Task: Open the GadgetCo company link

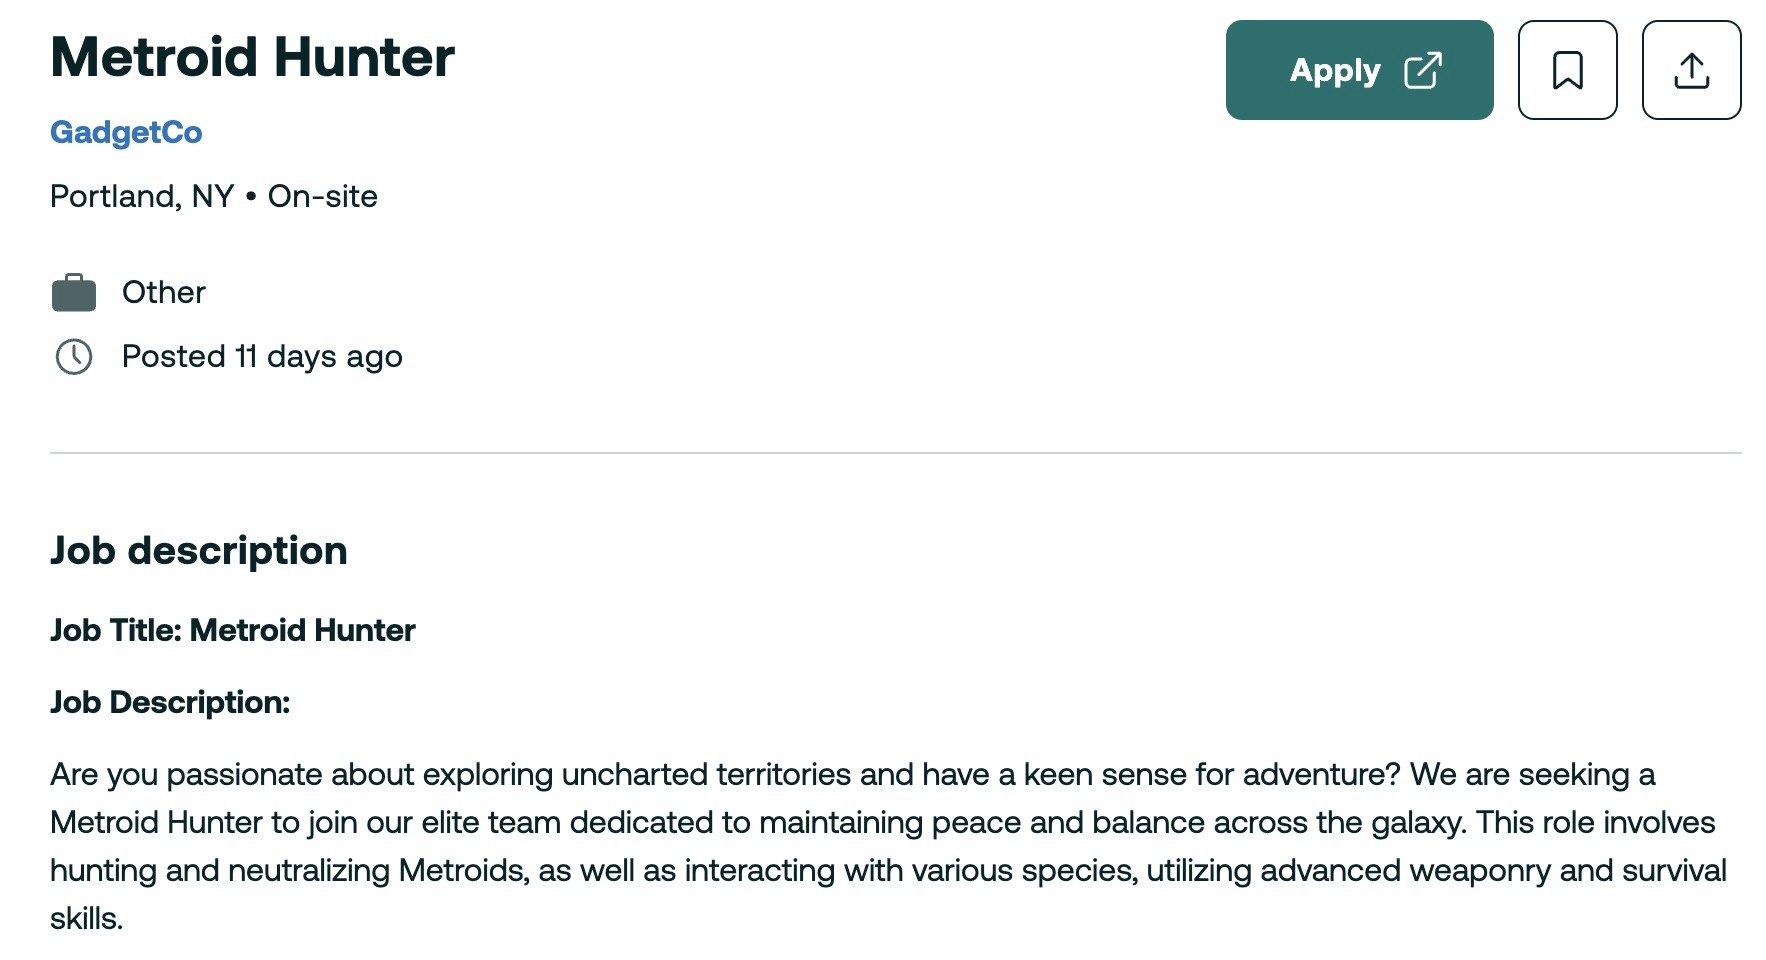Action: coord(126,132)
